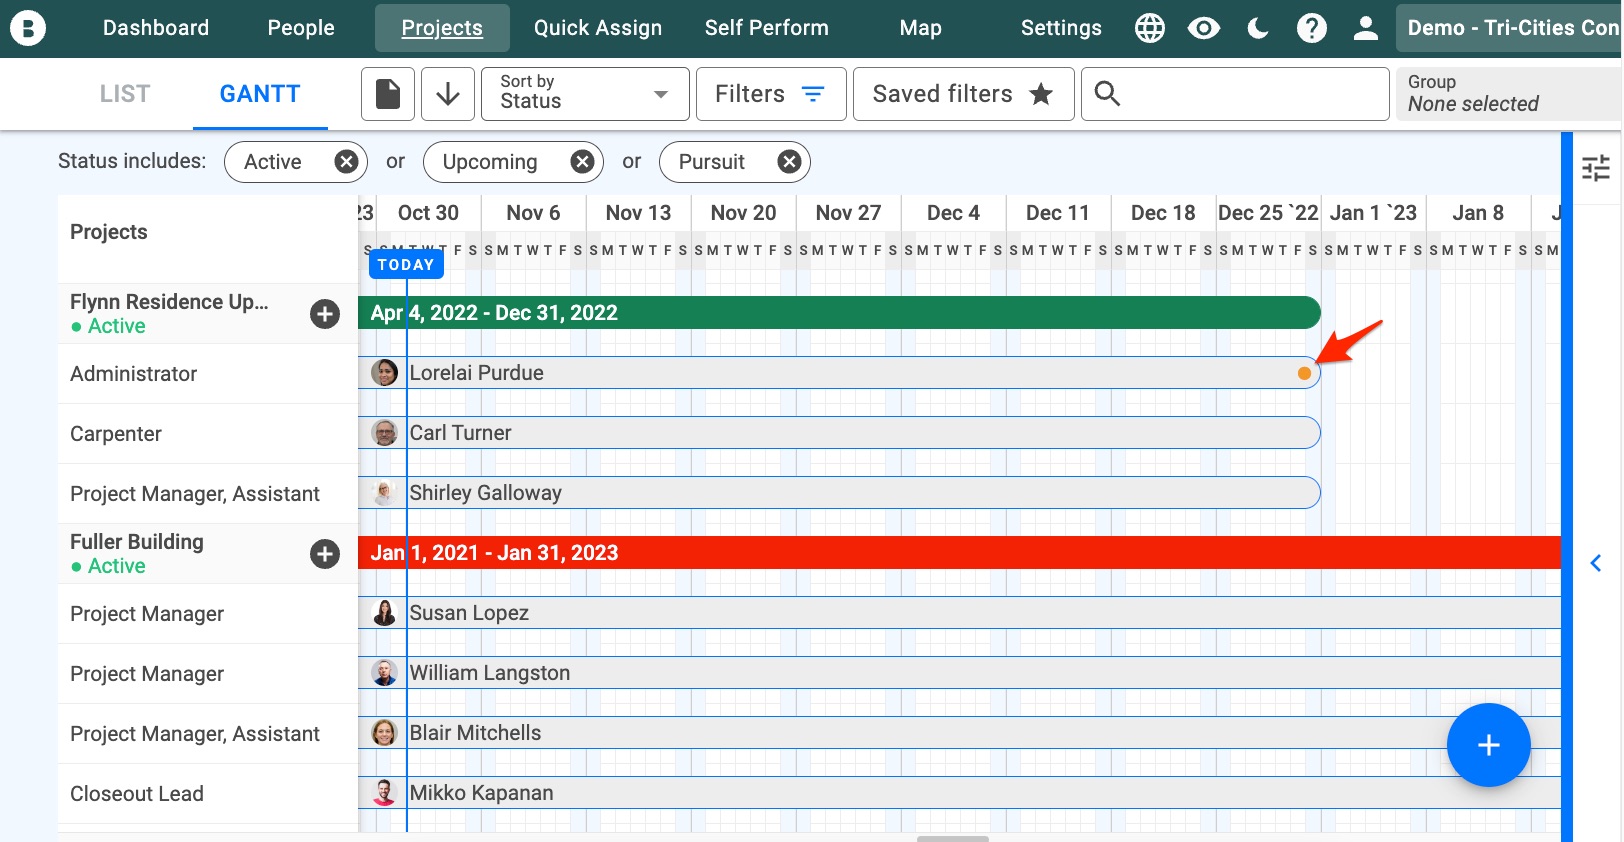Select the Carpenter role row
This screenshot has height=842, width=1624.
[x=208, y=434]
